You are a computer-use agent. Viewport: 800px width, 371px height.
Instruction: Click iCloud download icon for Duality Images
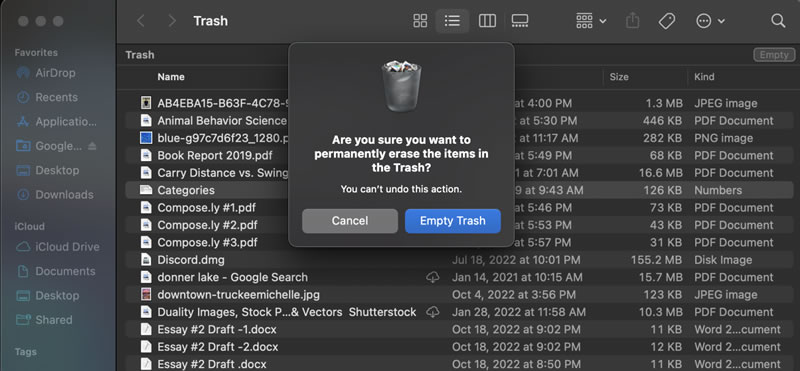tap(433, 312)
